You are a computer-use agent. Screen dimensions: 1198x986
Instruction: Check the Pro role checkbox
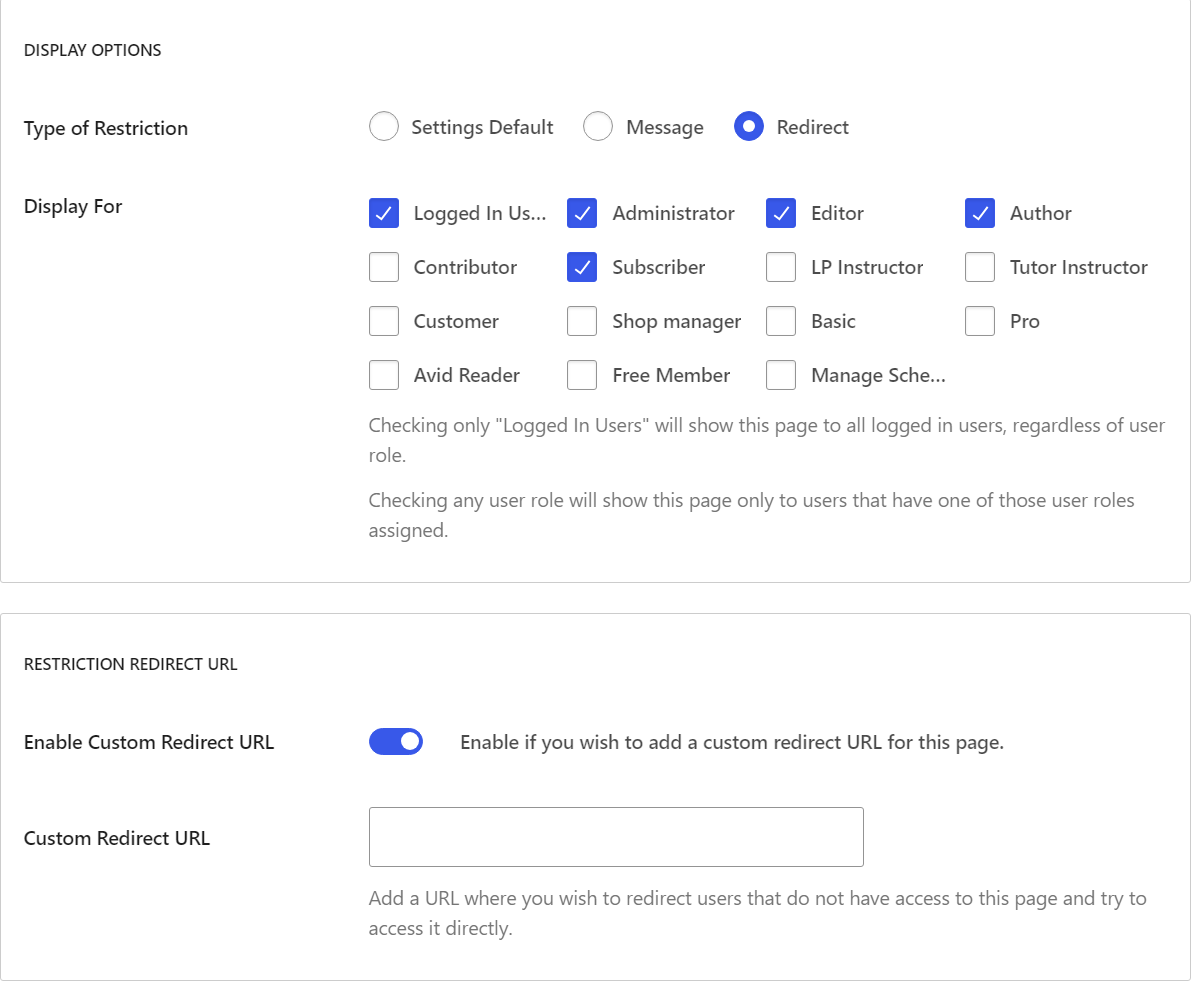tap(979, 322)
